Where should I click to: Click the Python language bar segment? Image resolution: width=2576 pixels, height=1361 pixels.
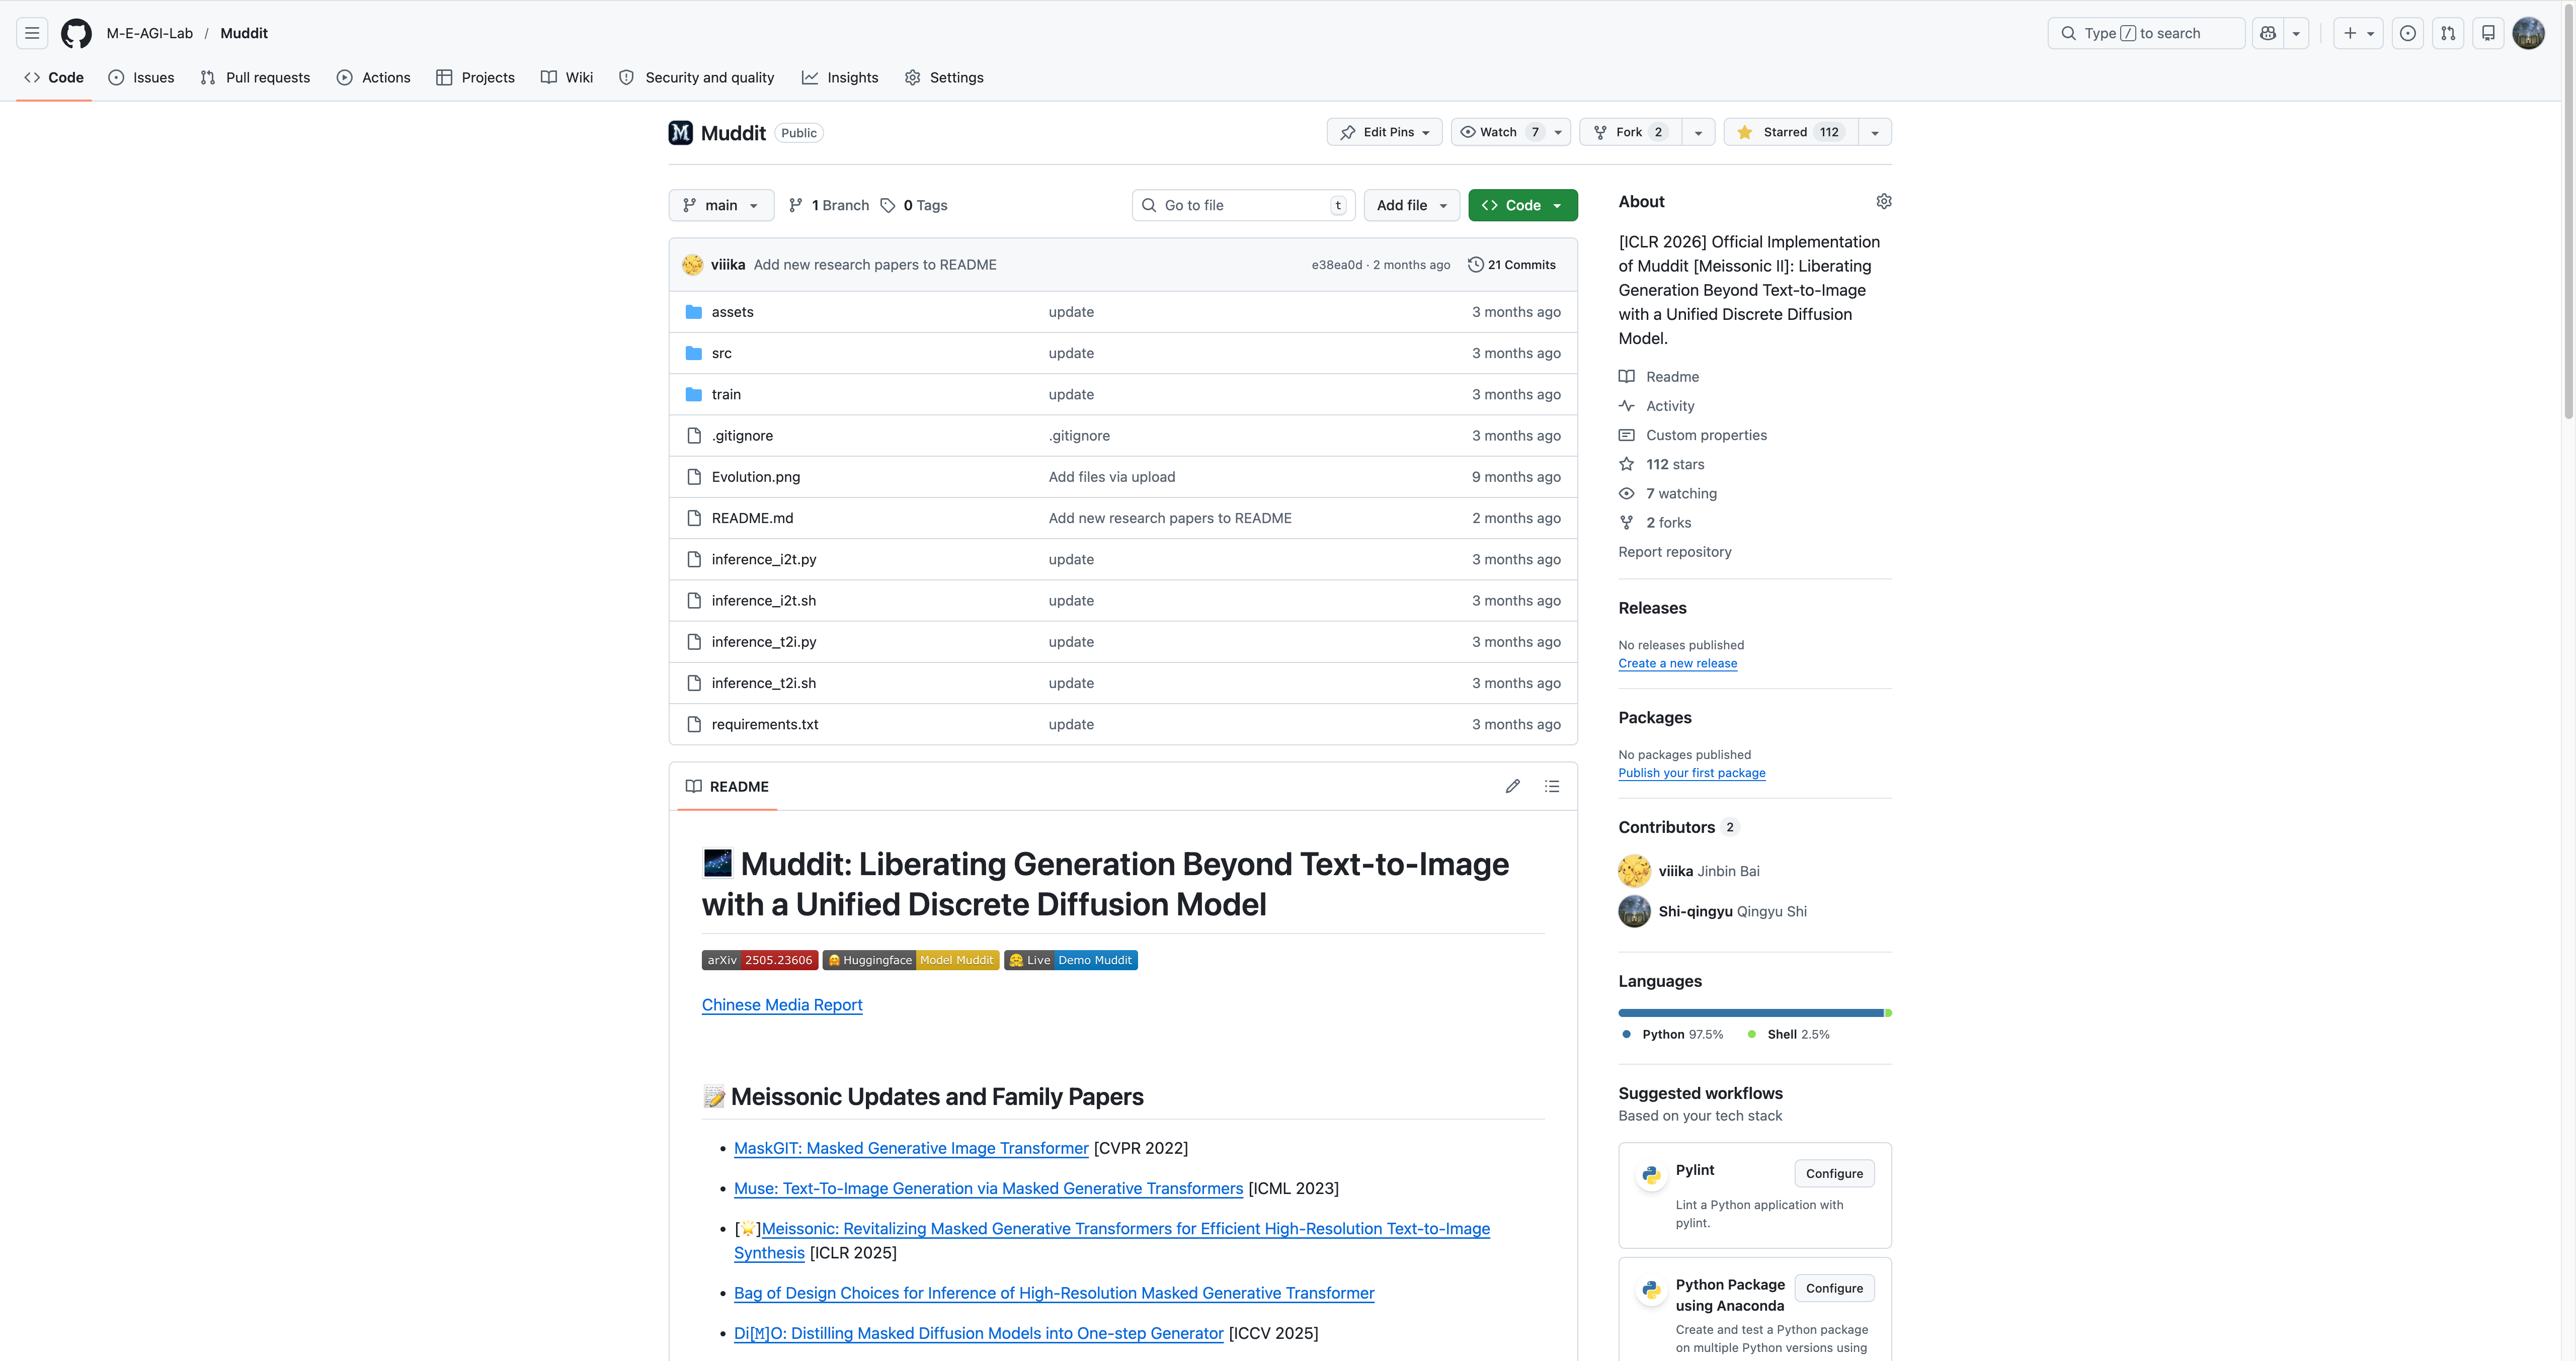pos(1749,1013)
